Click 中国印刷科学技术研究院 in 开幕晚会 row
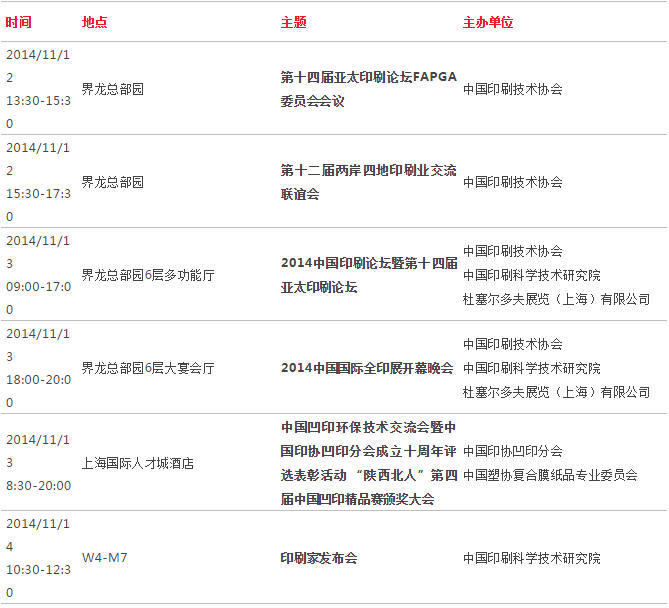 (532, 368)
